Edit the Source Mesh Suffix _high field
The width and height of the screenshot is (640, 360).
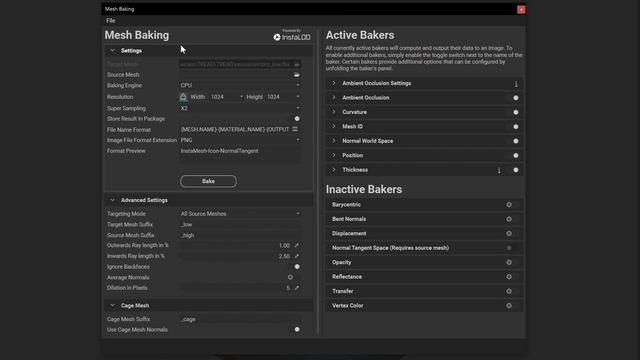(240, 235)
